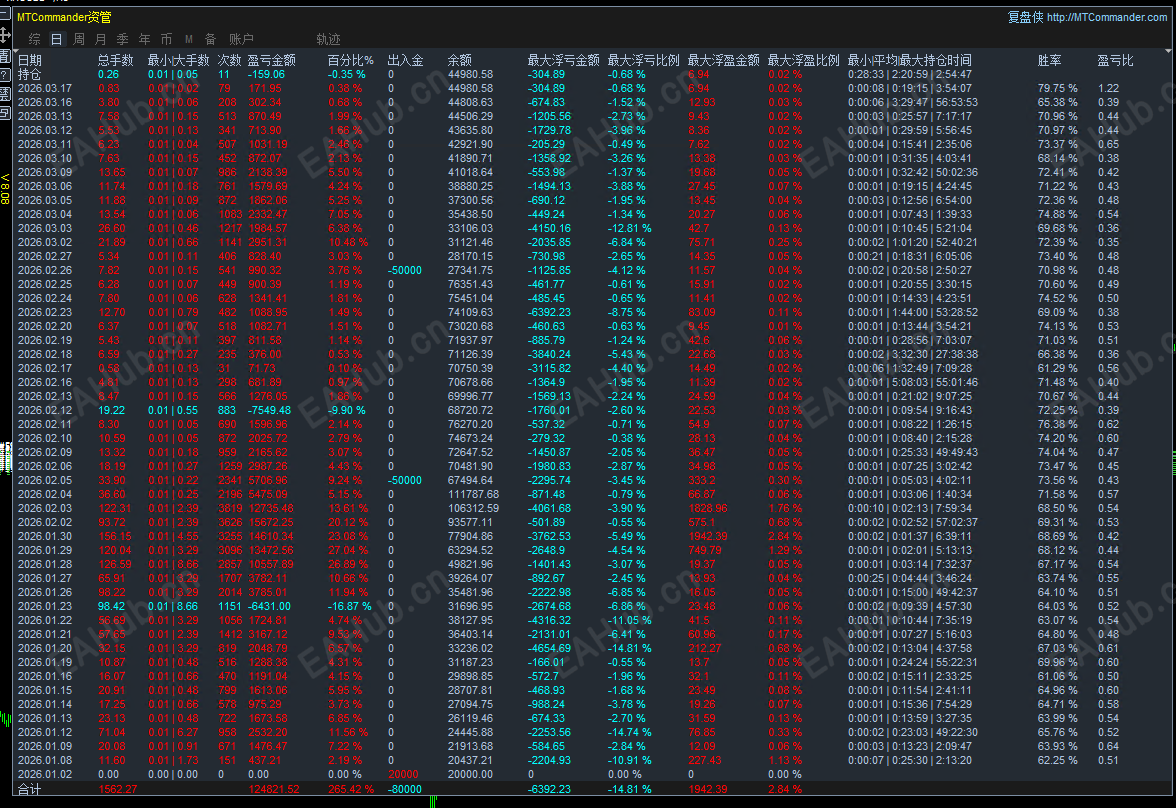Click the total profit 124821.52
Image resolution: width=1176 pixels, height=808 pixels.
tap(274, 789)
